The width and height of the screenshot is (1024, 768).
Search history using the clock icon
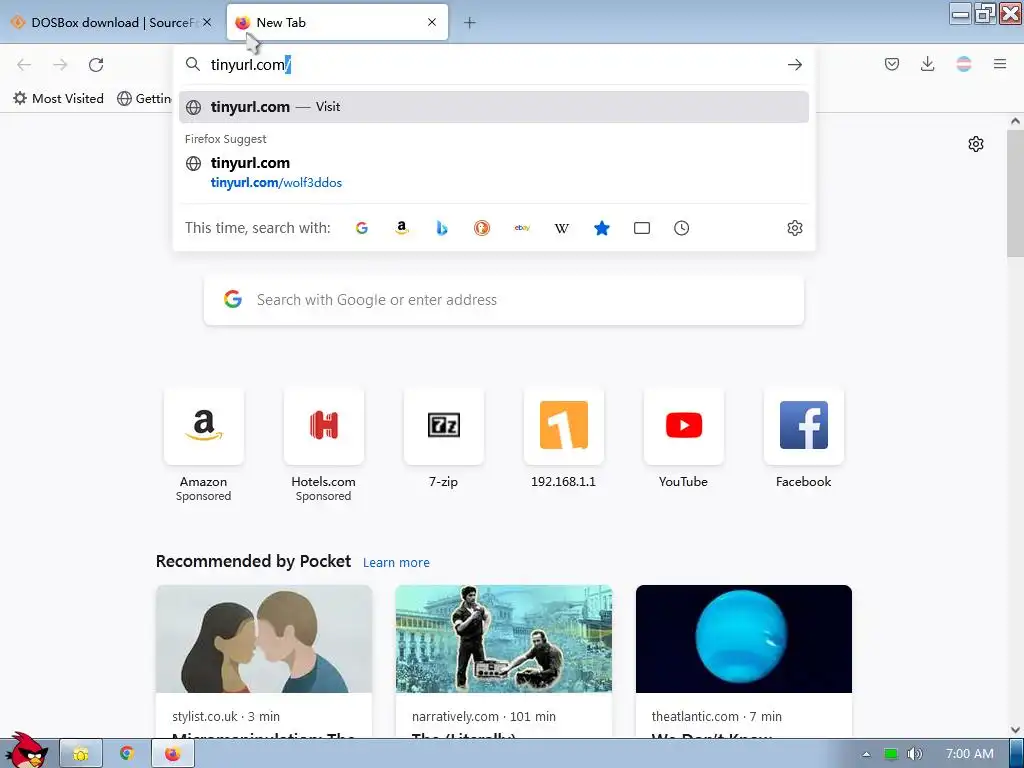[681, 228]
